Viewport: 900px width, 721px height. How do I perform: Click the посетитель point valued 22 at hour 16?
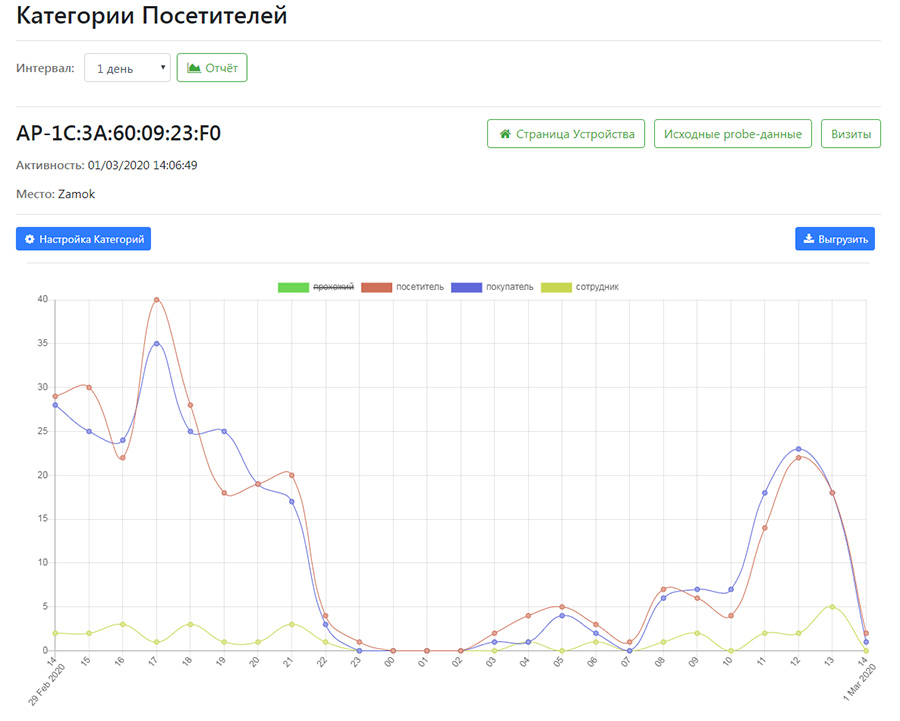coord(122,458)
